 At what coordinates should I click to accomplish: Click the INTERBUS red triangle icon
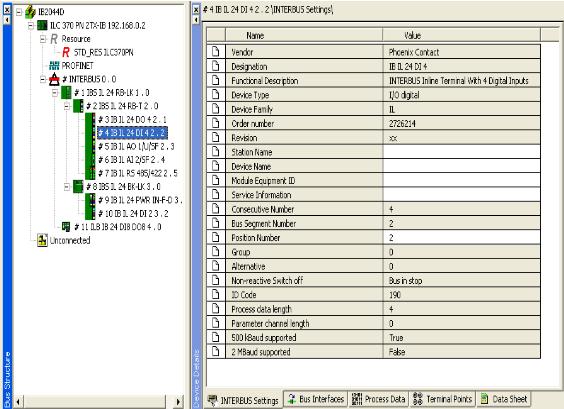tap(54, 79)
